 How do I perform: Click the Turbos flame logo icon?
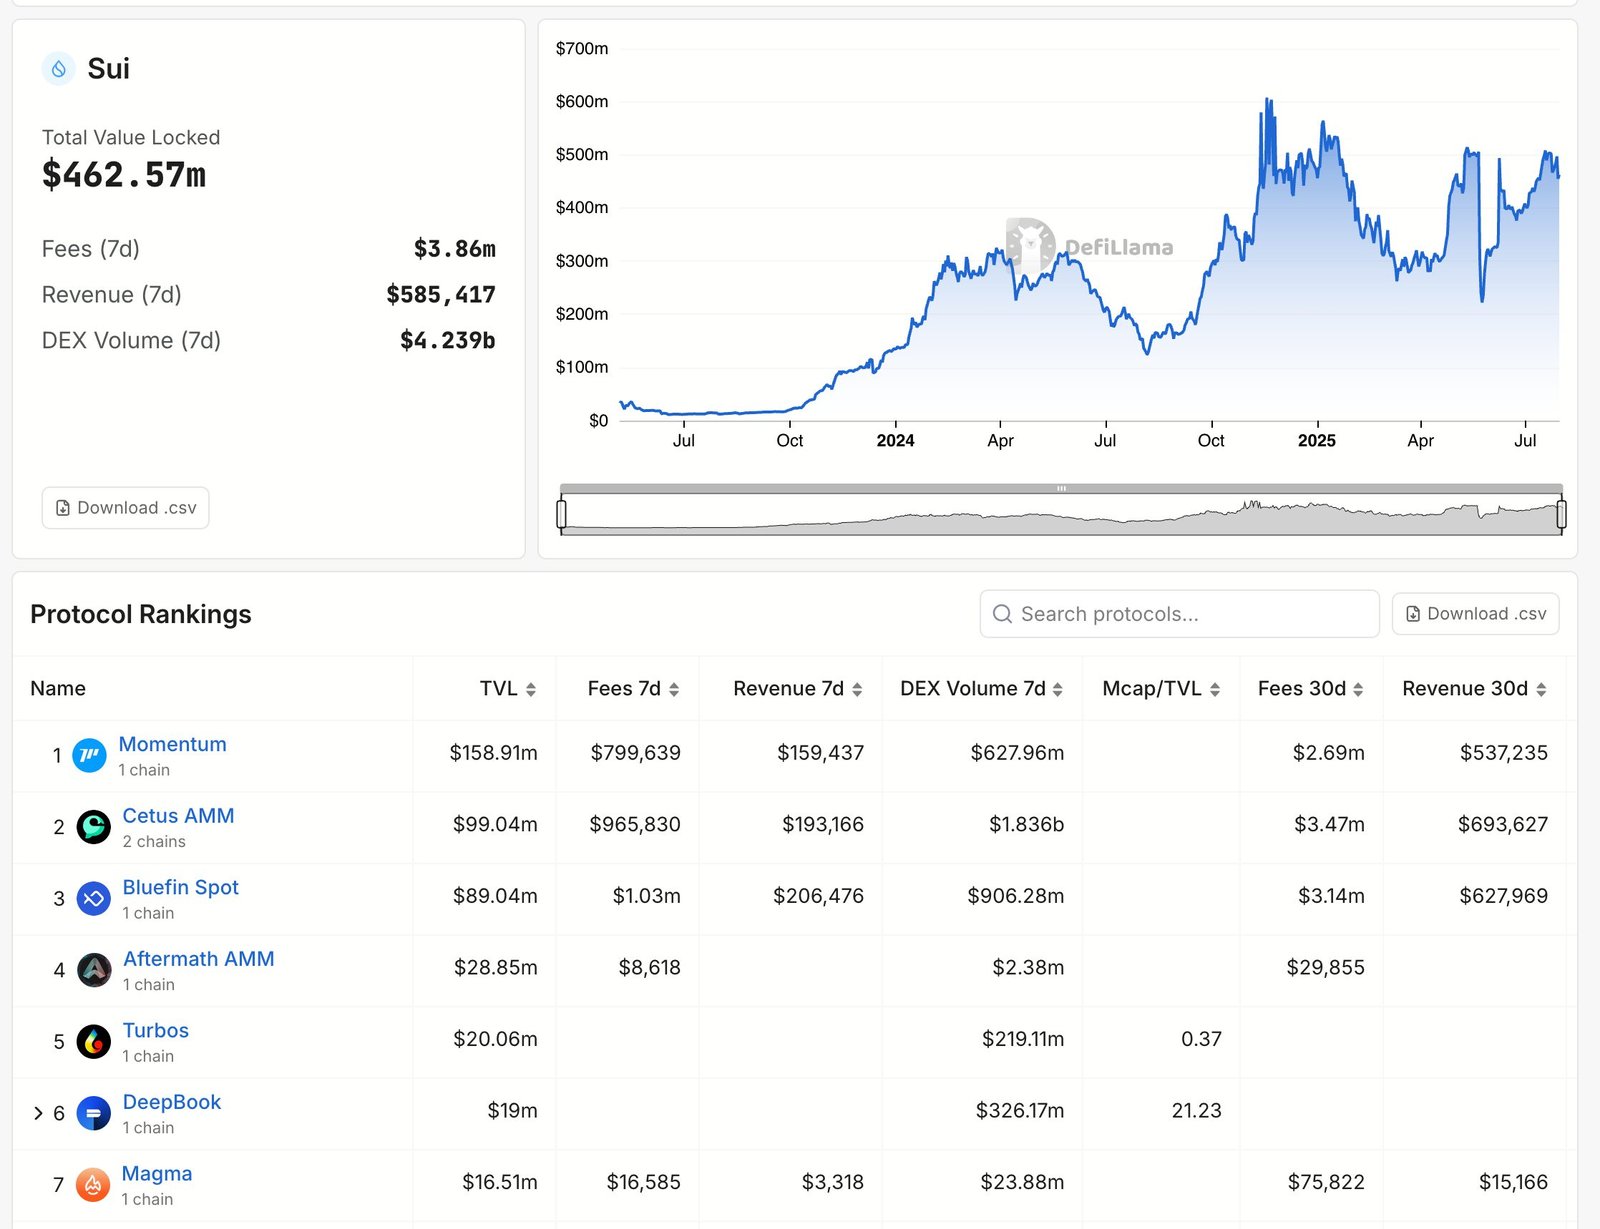94,1042
